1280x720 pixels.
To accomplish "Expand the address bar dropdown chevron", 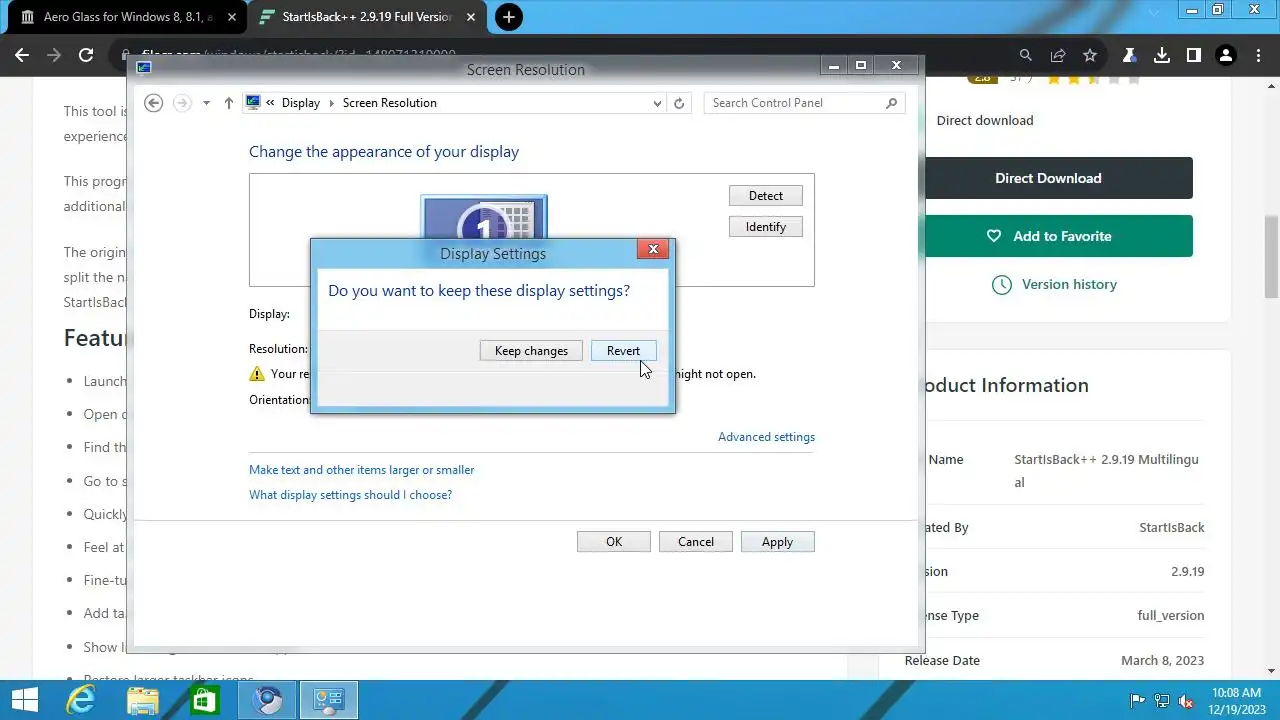I will [x=657, y=103].
